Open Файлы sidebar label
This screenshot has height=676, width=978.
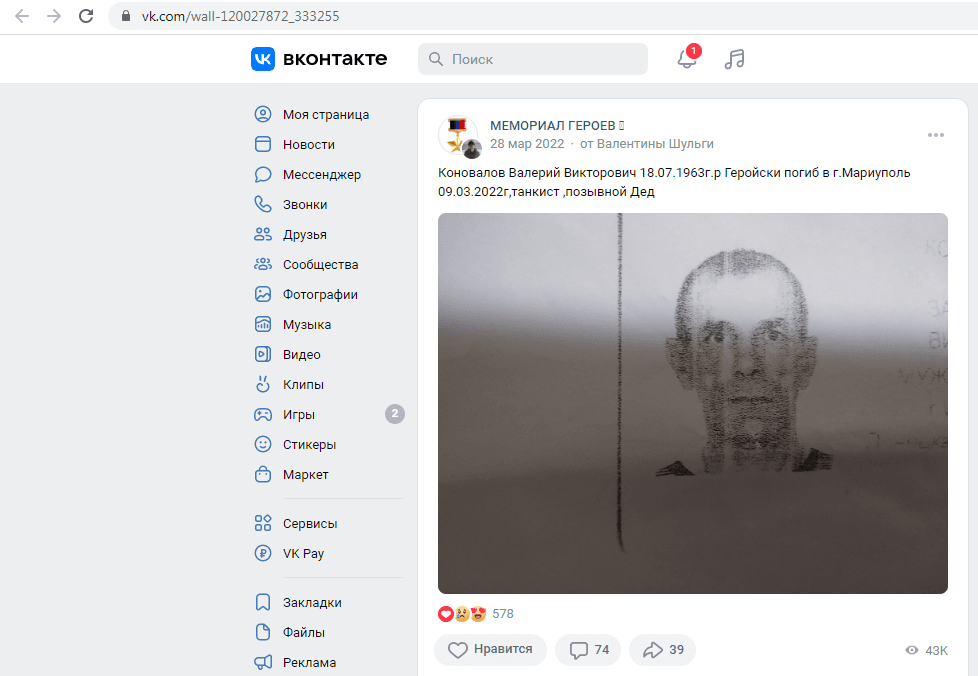pyautogui.click(x=304, y=632)
